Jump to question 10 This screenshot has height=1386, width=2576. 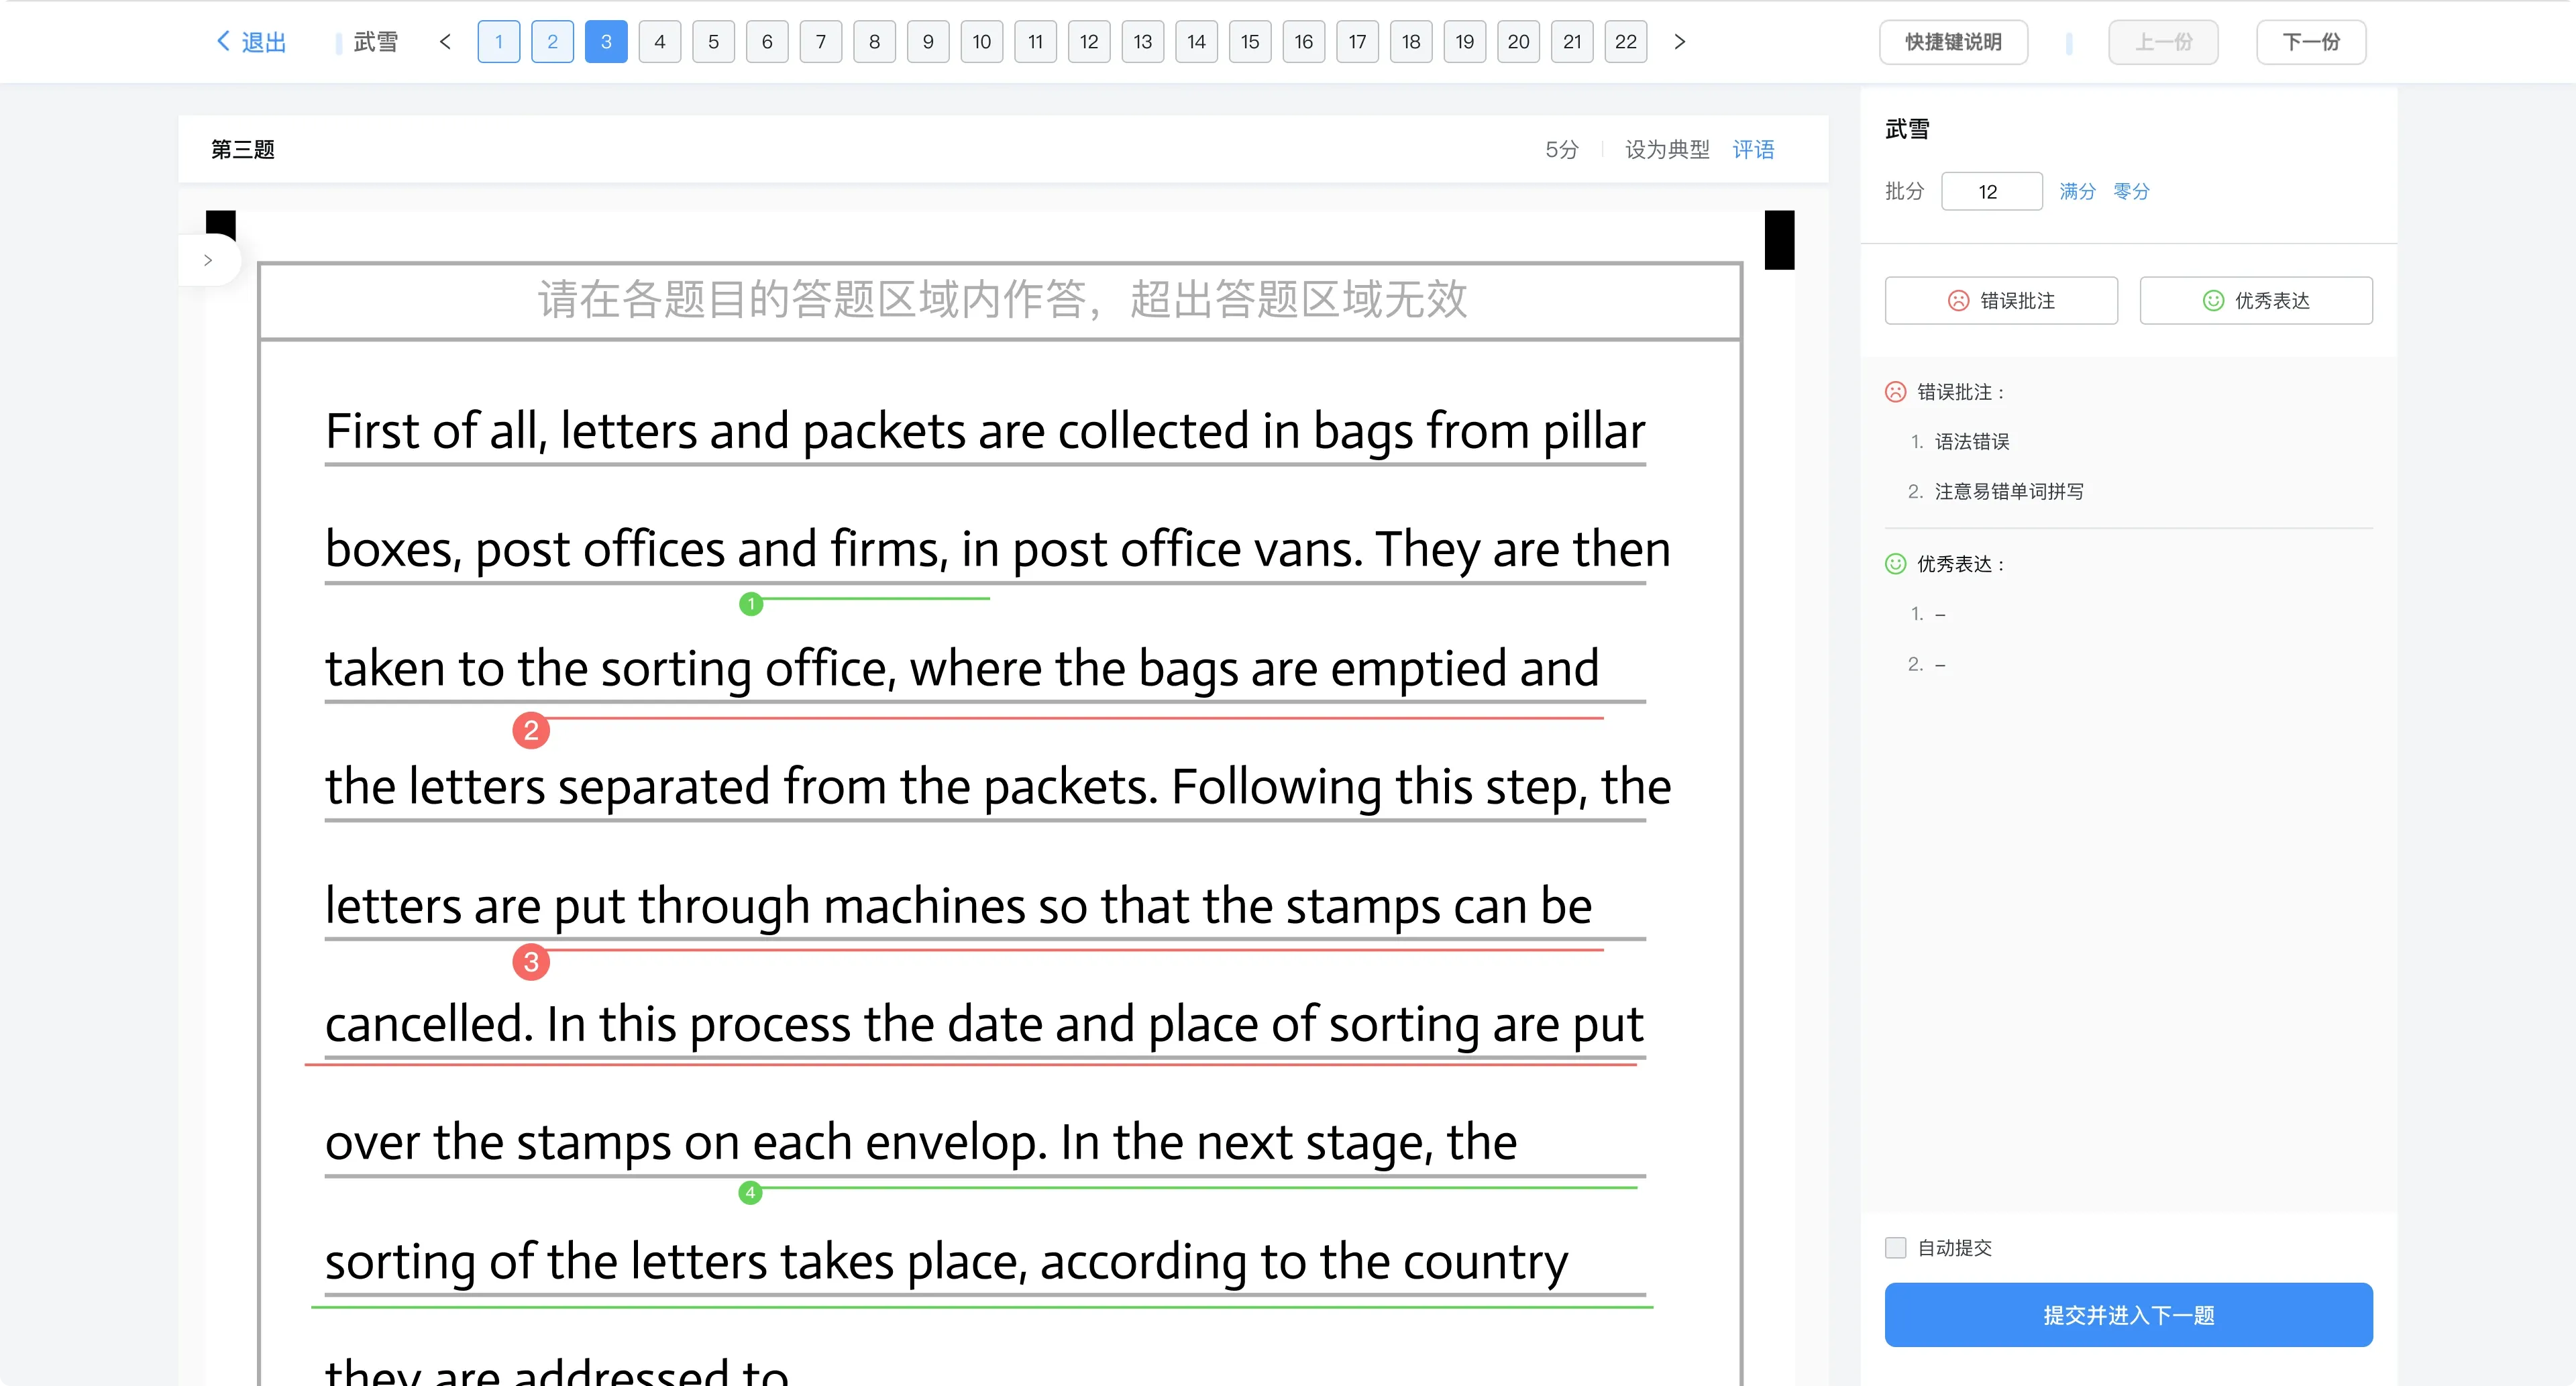982,41
